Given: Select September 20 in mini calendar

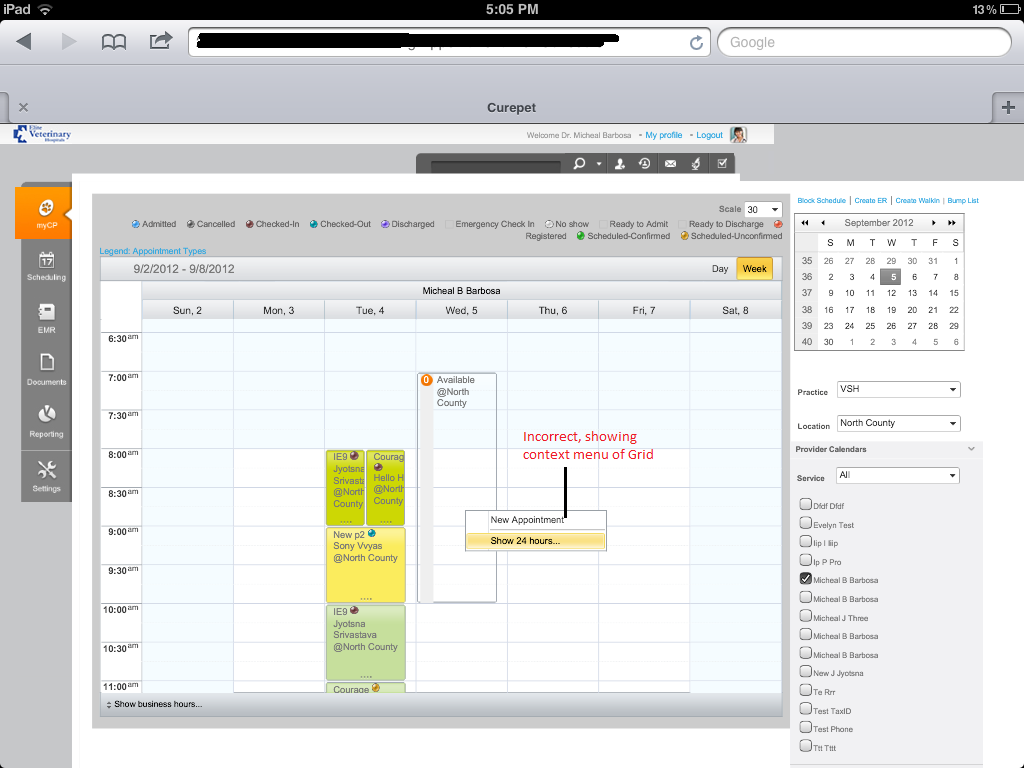Looking at the screenshot, I should tap(912, 310).
